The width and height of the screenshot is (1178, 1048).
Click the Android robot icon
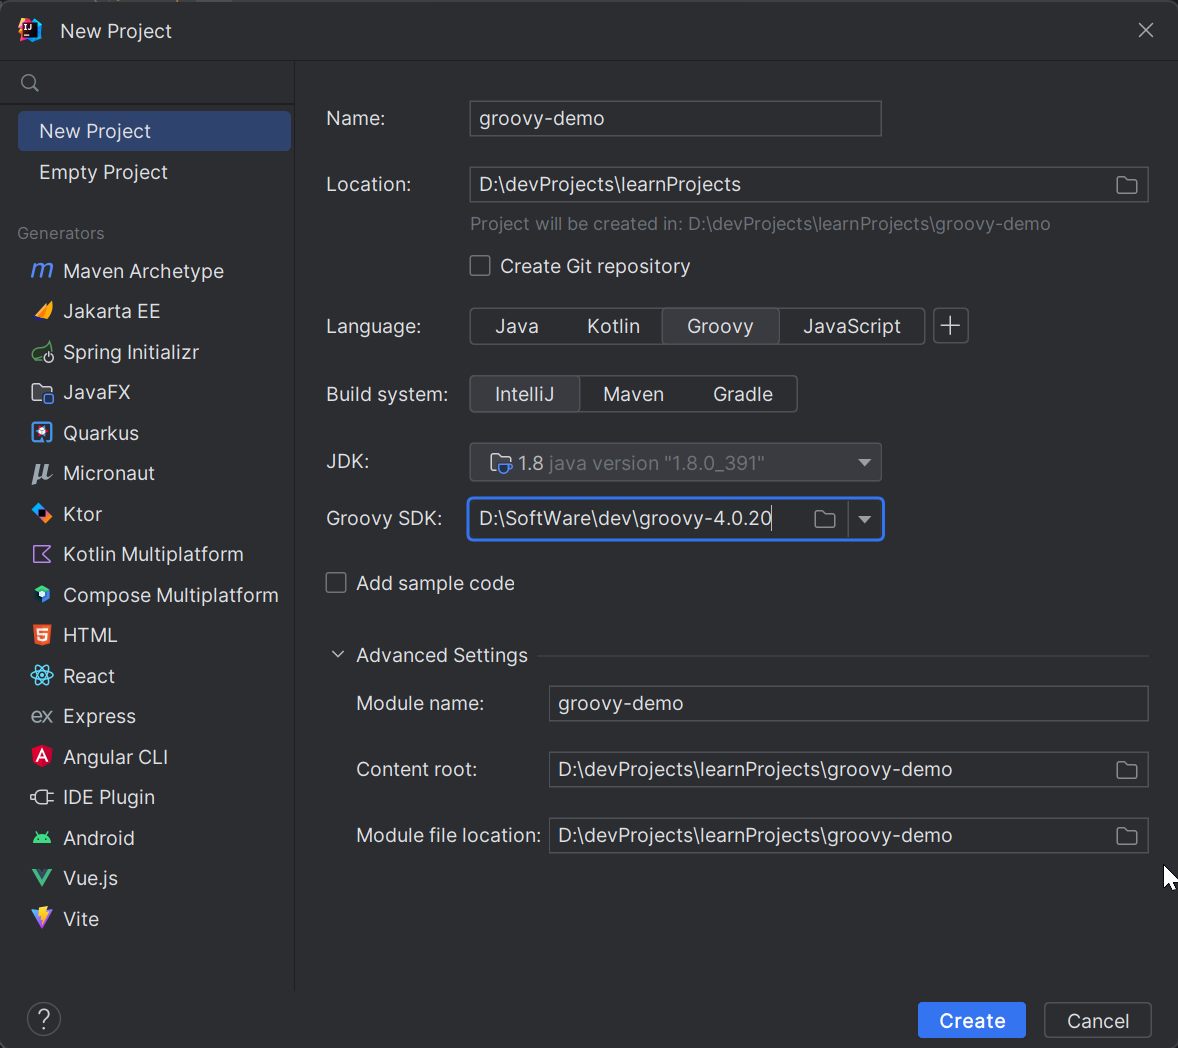click(x=42, y=838)
